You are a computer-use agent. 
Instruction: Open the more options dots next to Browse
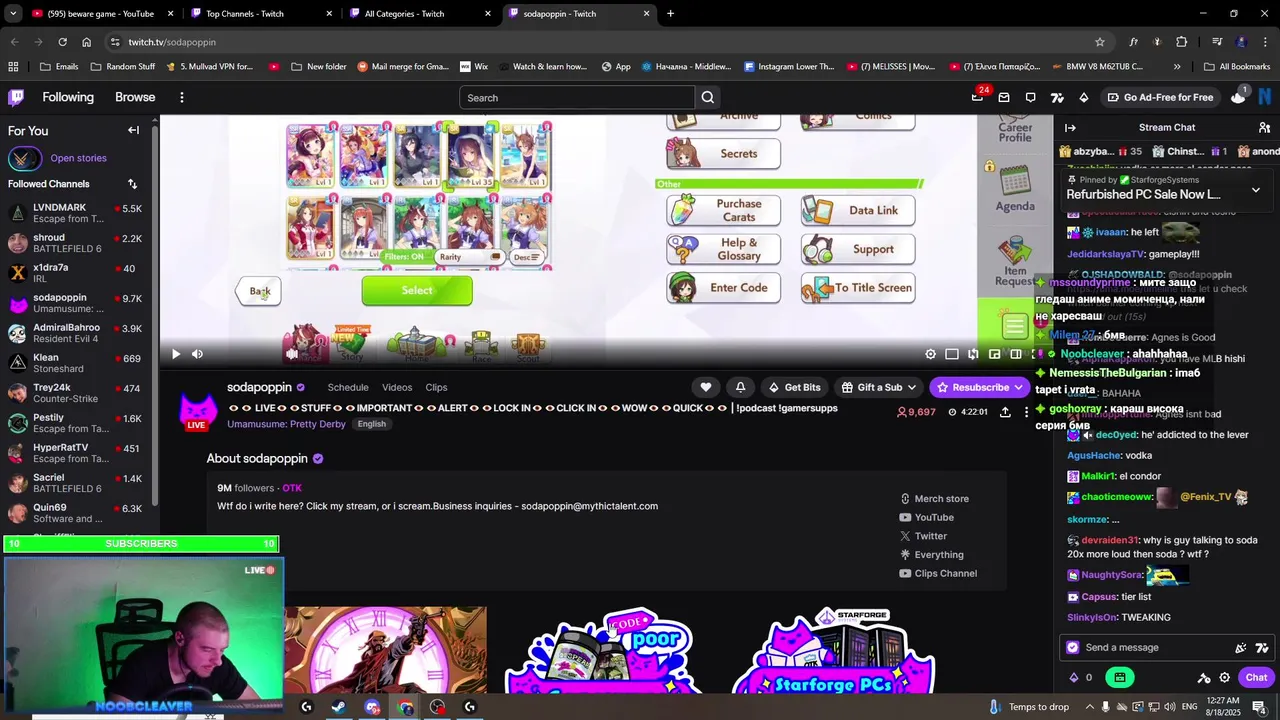[x=181, y=97]
